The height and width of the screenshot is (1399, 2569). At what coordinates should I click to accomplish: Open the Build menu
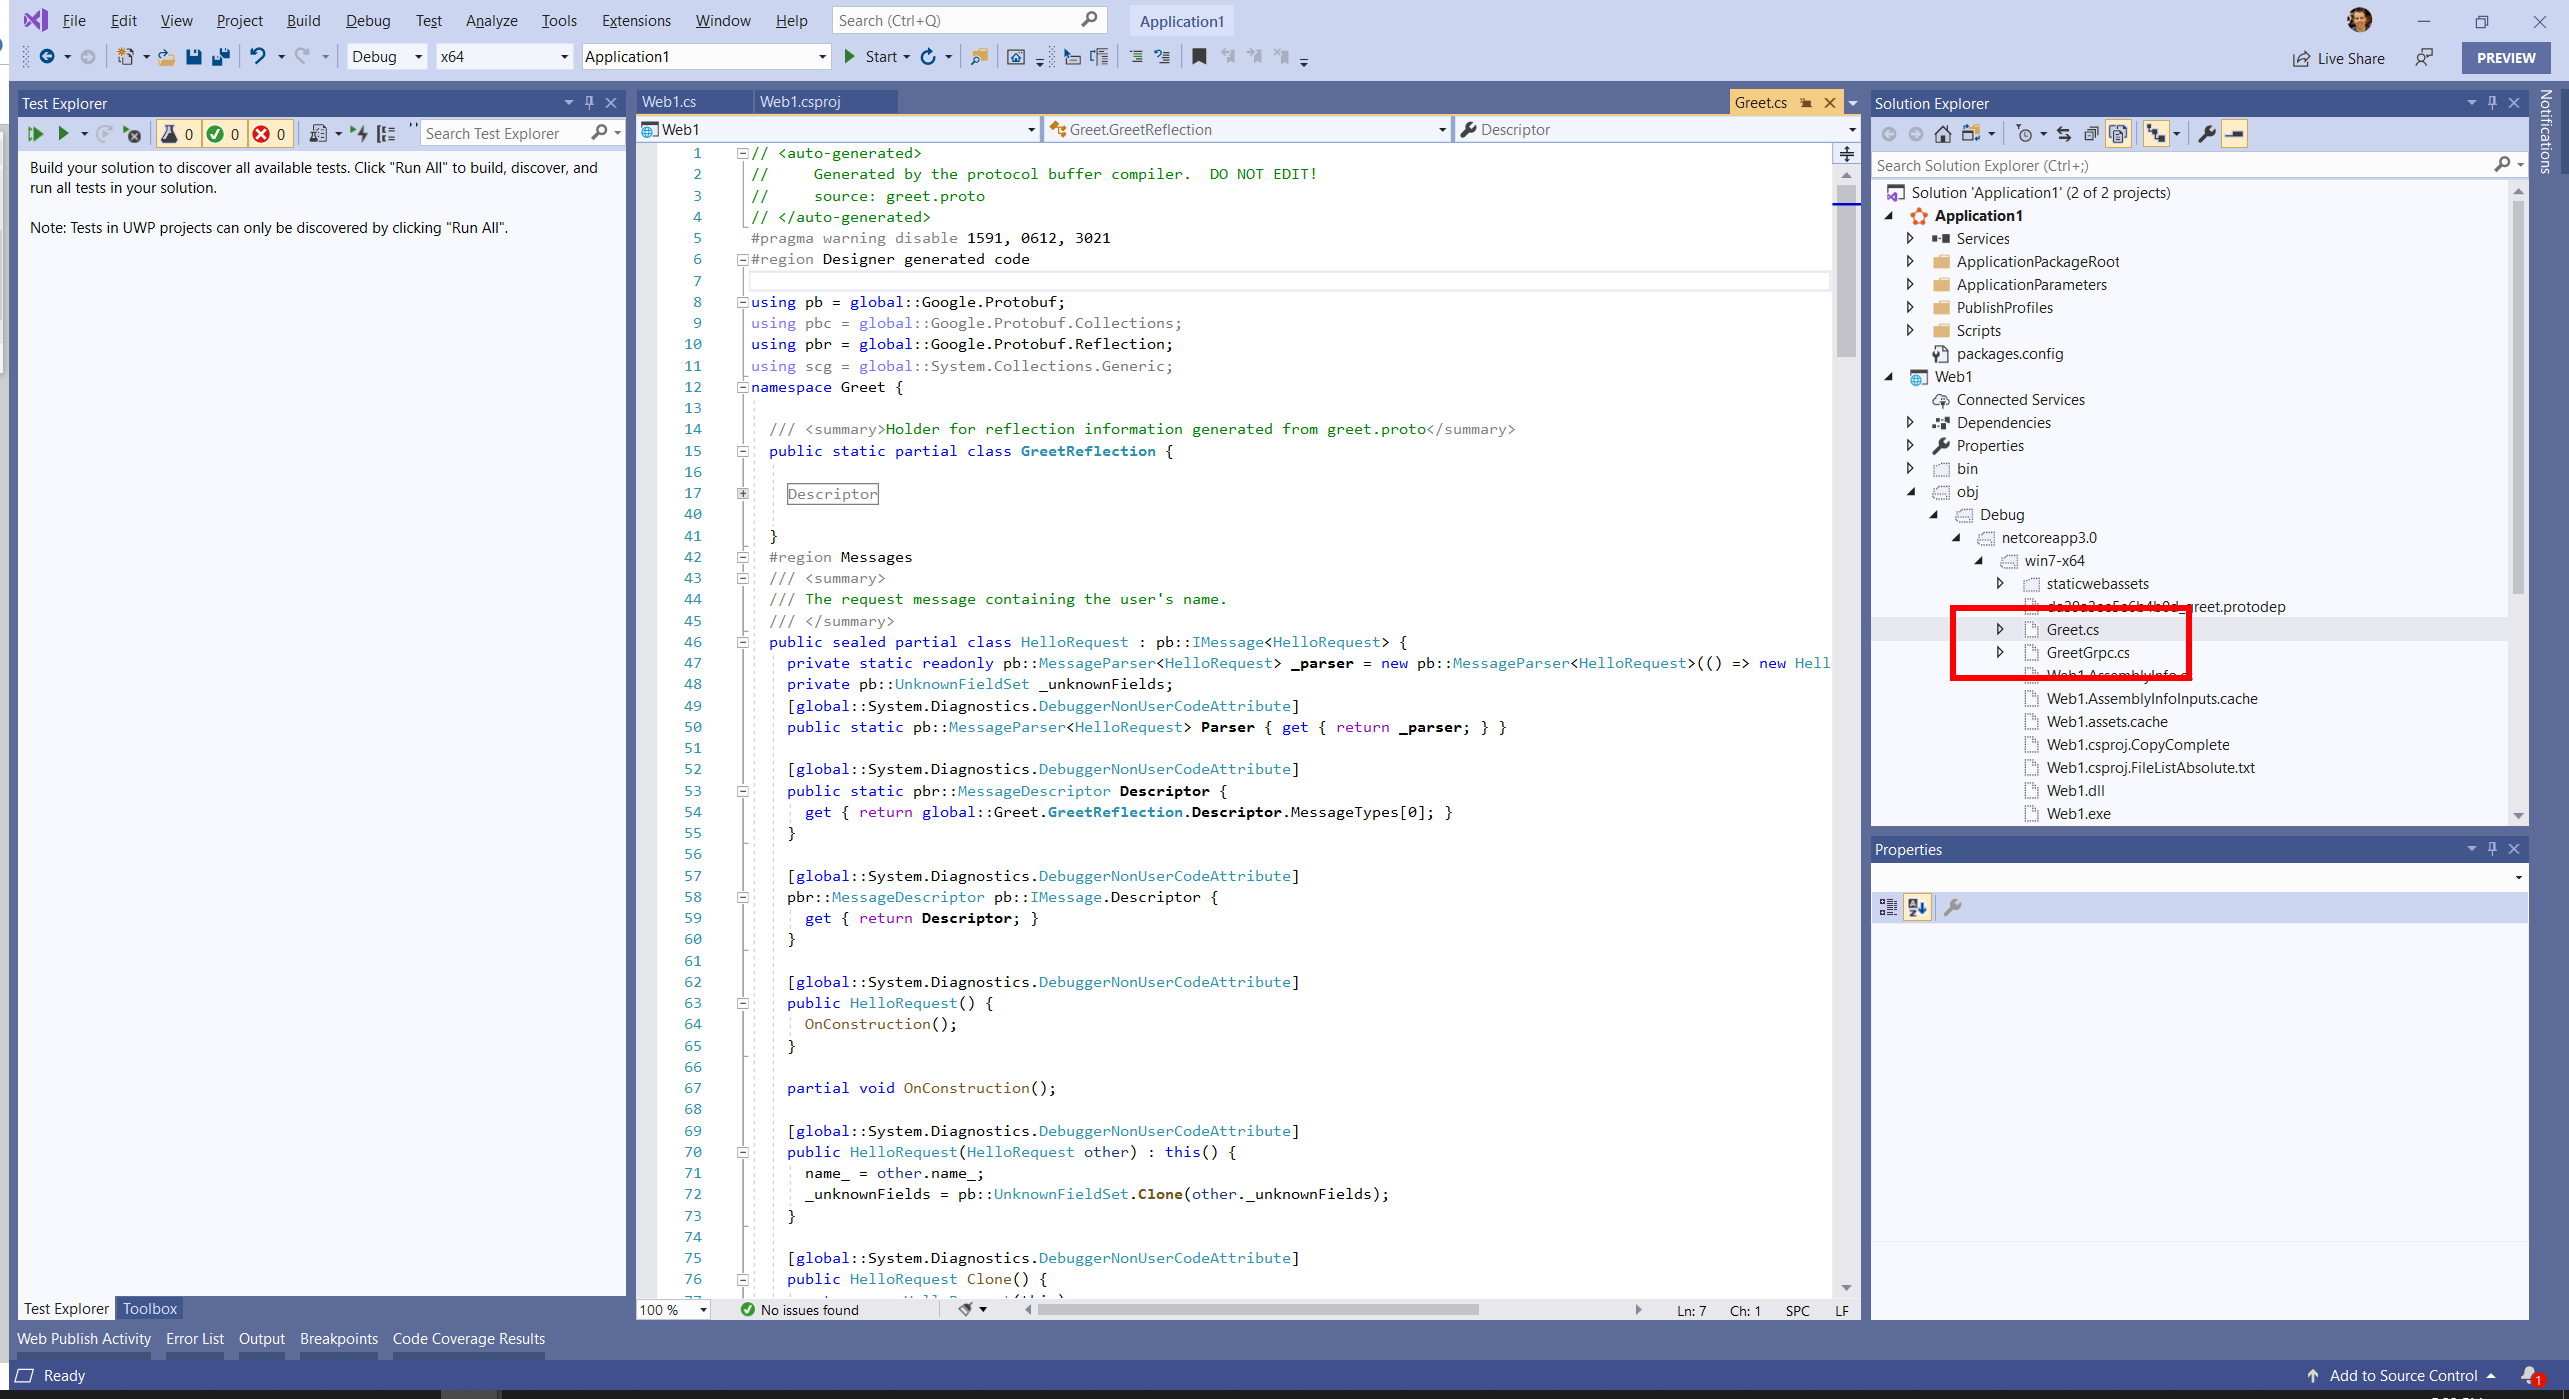tap(303, 20)
